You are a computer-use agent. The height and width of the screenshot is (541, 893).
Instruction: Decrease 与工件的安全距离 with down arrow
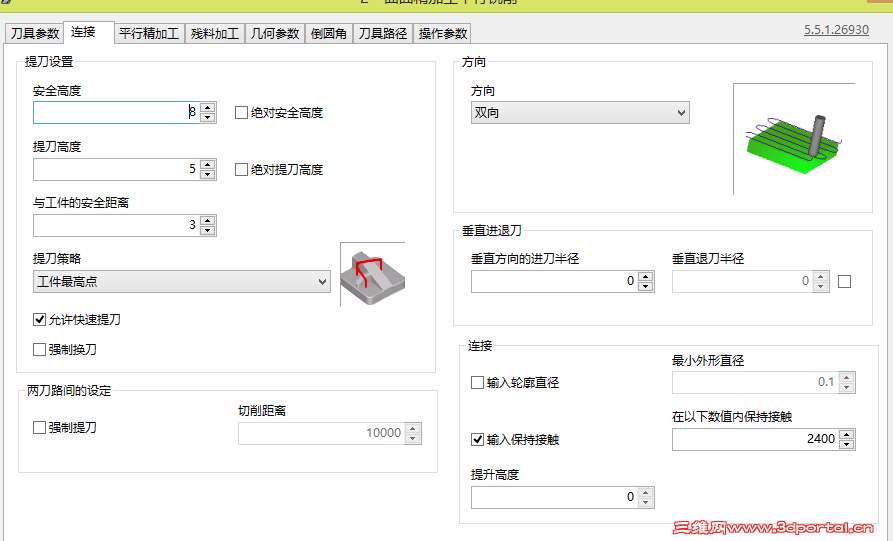pyautogui.click(x=208, y=230)
